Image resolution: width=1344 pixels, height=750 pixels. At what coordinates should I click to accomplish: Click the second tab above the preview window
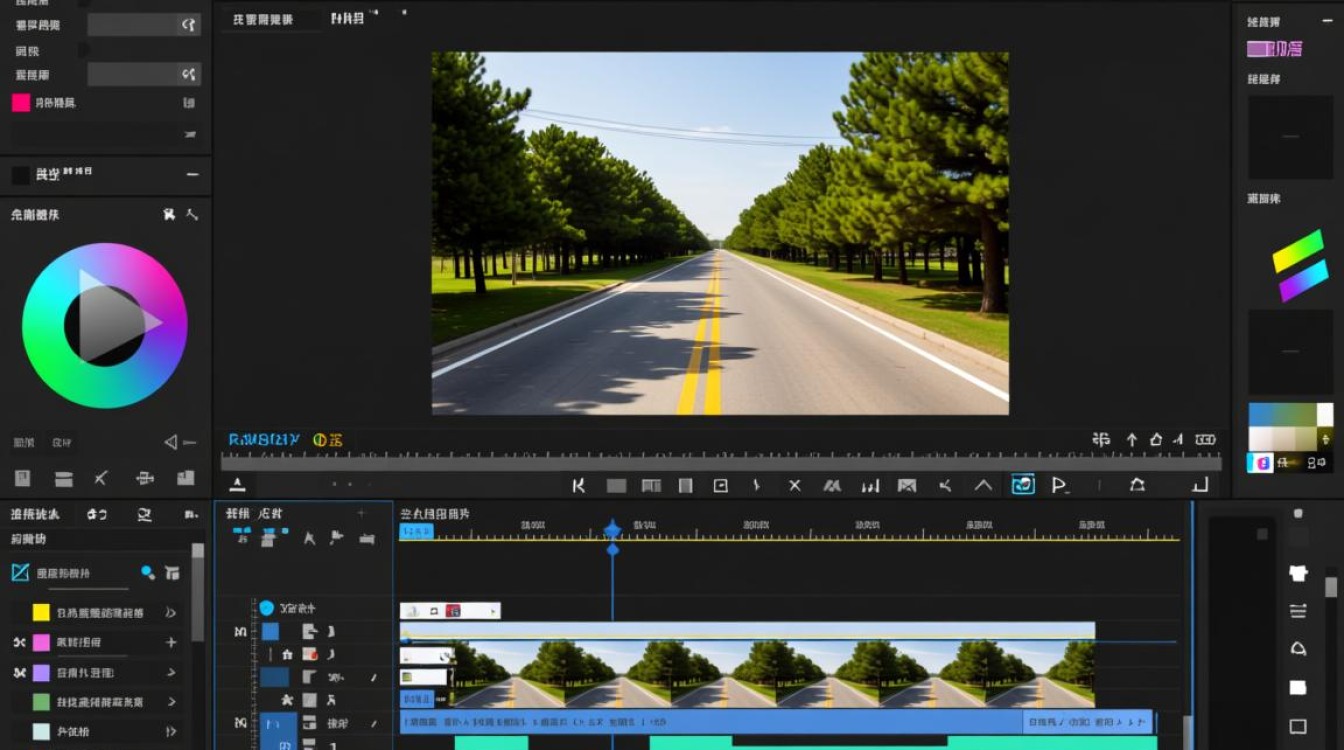tap(347, 18)
